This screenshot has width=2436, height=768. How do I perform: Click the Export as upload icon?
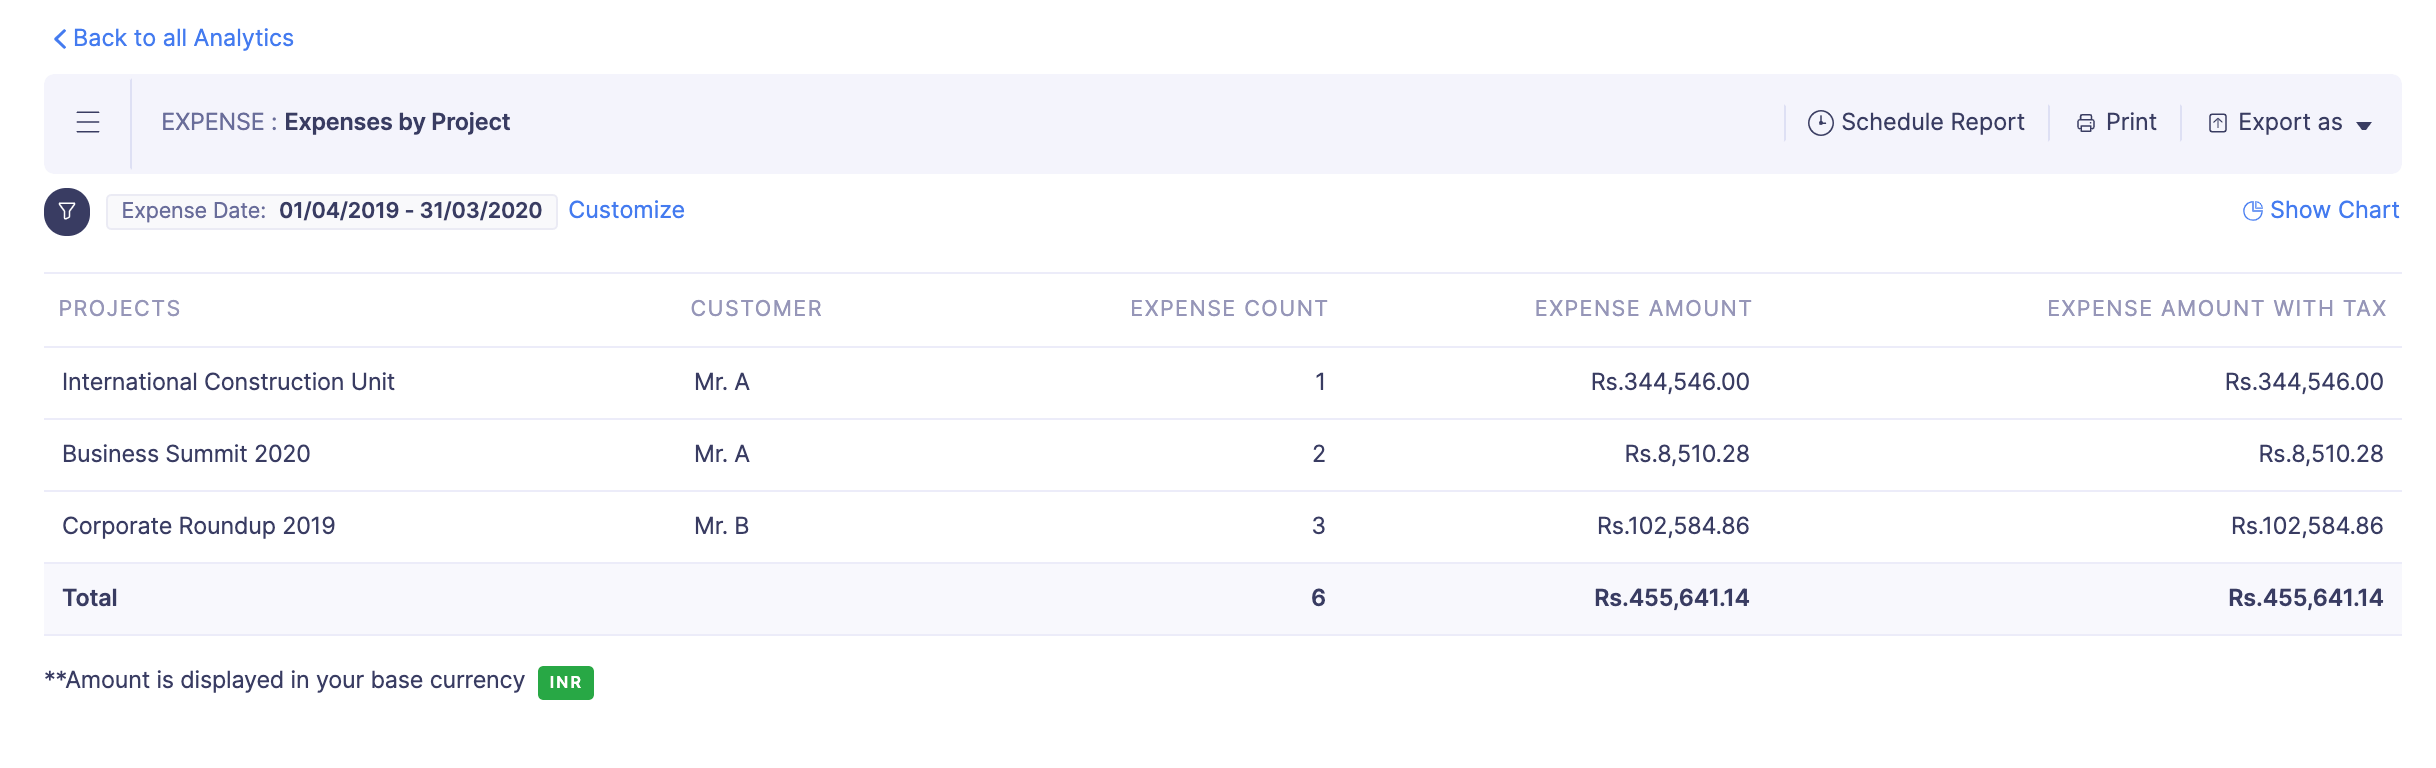coord(2217,123)
